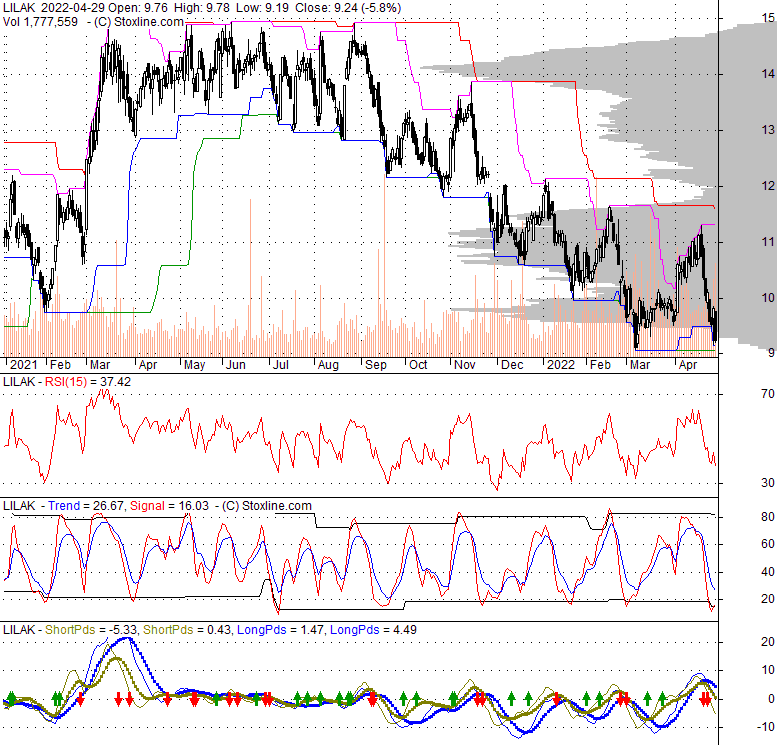Click the price axis label 9
This screenshot has height=746, width=778.
[771, 353]
